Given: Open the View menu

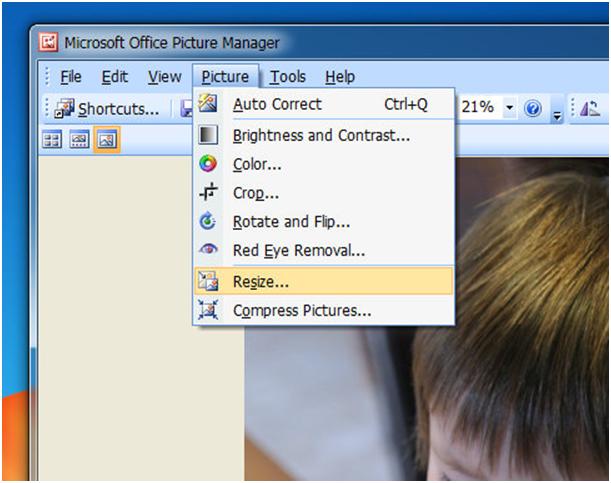Looking at the screenshot, I should pyautogui.click(x=164, y=77).
